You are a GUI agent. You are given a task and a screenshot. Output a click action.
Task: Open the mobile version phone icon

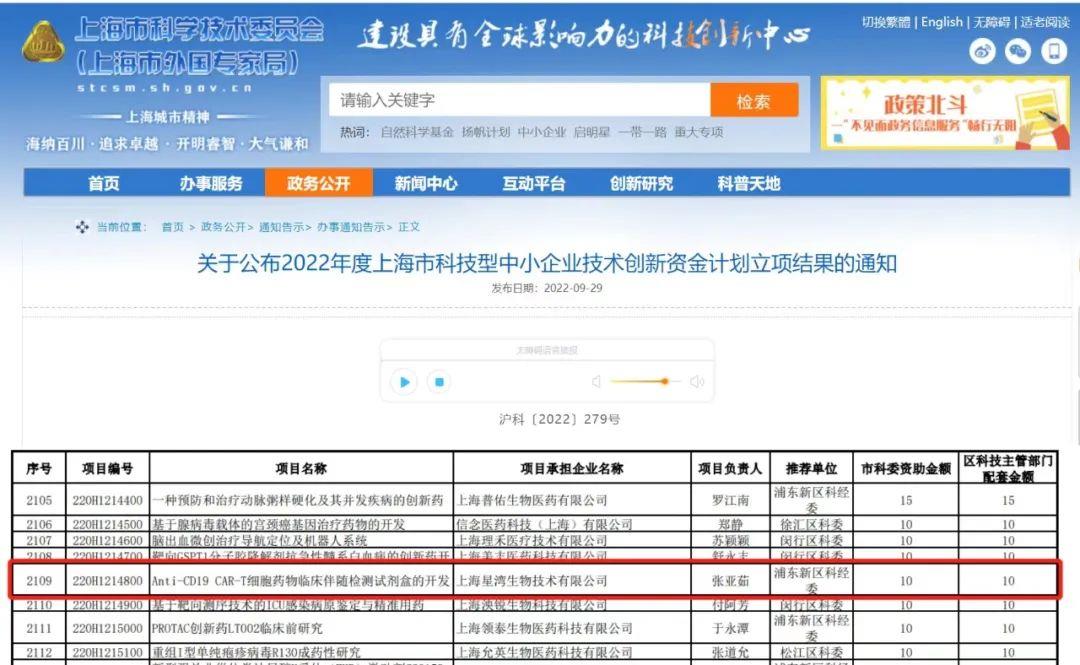coord(1054,51)
